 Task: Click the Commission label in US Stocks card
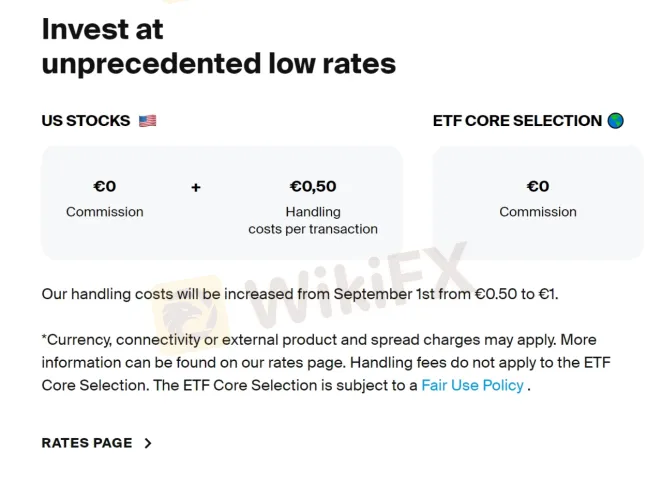105,211
